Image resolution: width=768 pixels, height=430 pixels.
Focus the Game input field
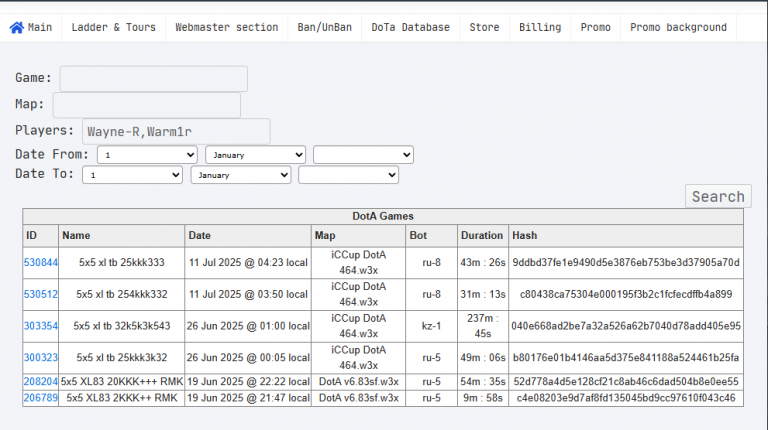(154, 79)
